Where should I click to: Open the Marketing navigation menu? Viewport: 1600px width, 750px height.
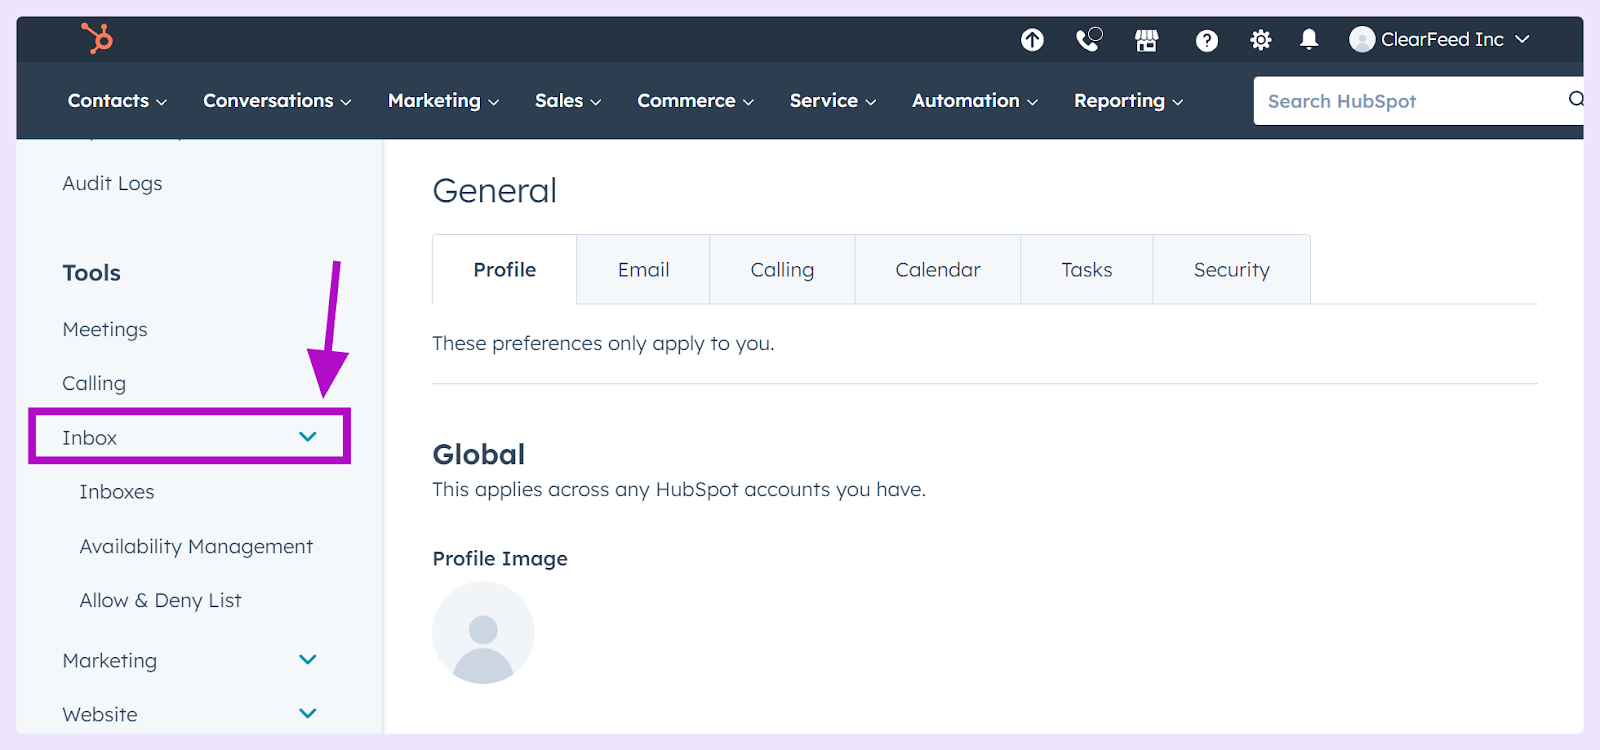tap(443, 101)
